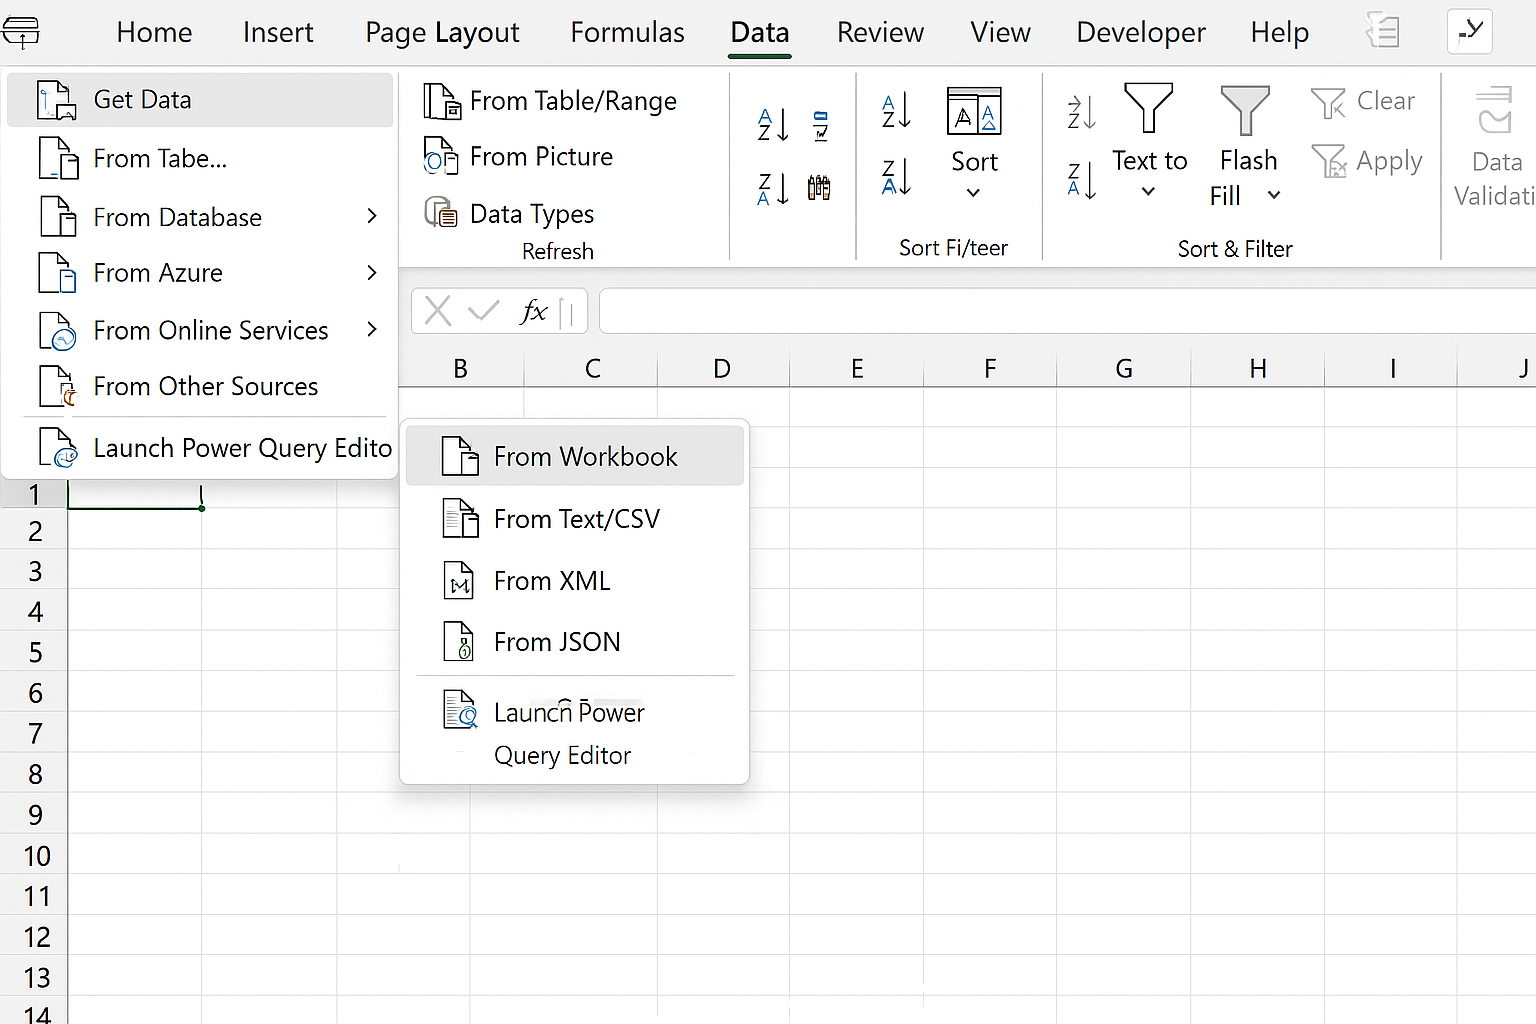The width and height of the screenshot is (1536, 1024).
Task: Switch to the Home tab
Action: pyautogui.click(x=154, y=33)
